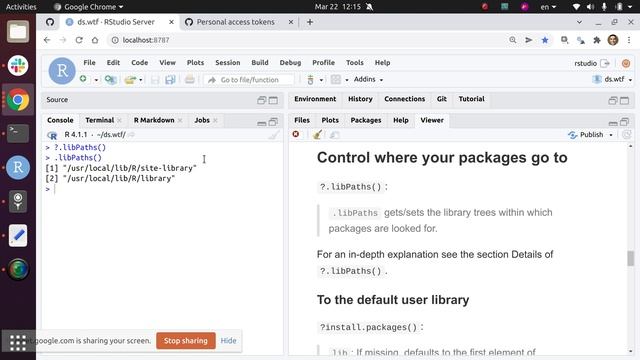Click the Save current document icon
This screenshot has height=360, width=640.
155,80
